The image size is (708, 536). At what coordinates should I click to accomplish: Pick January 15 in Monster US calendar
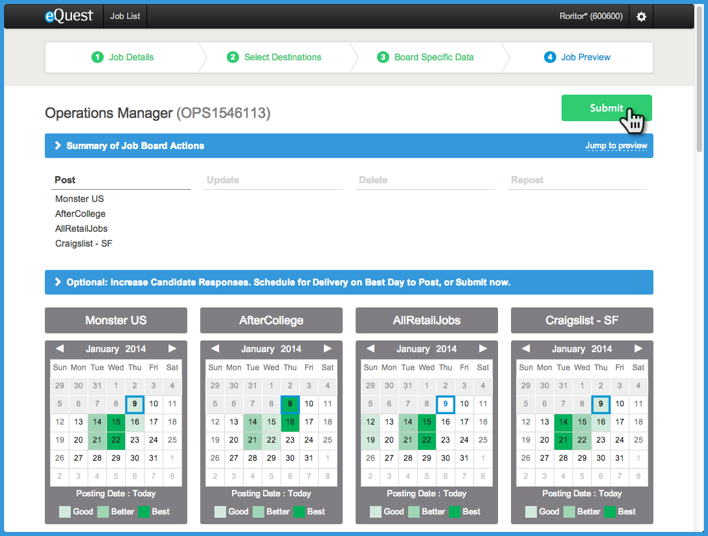tap(116, 422)
